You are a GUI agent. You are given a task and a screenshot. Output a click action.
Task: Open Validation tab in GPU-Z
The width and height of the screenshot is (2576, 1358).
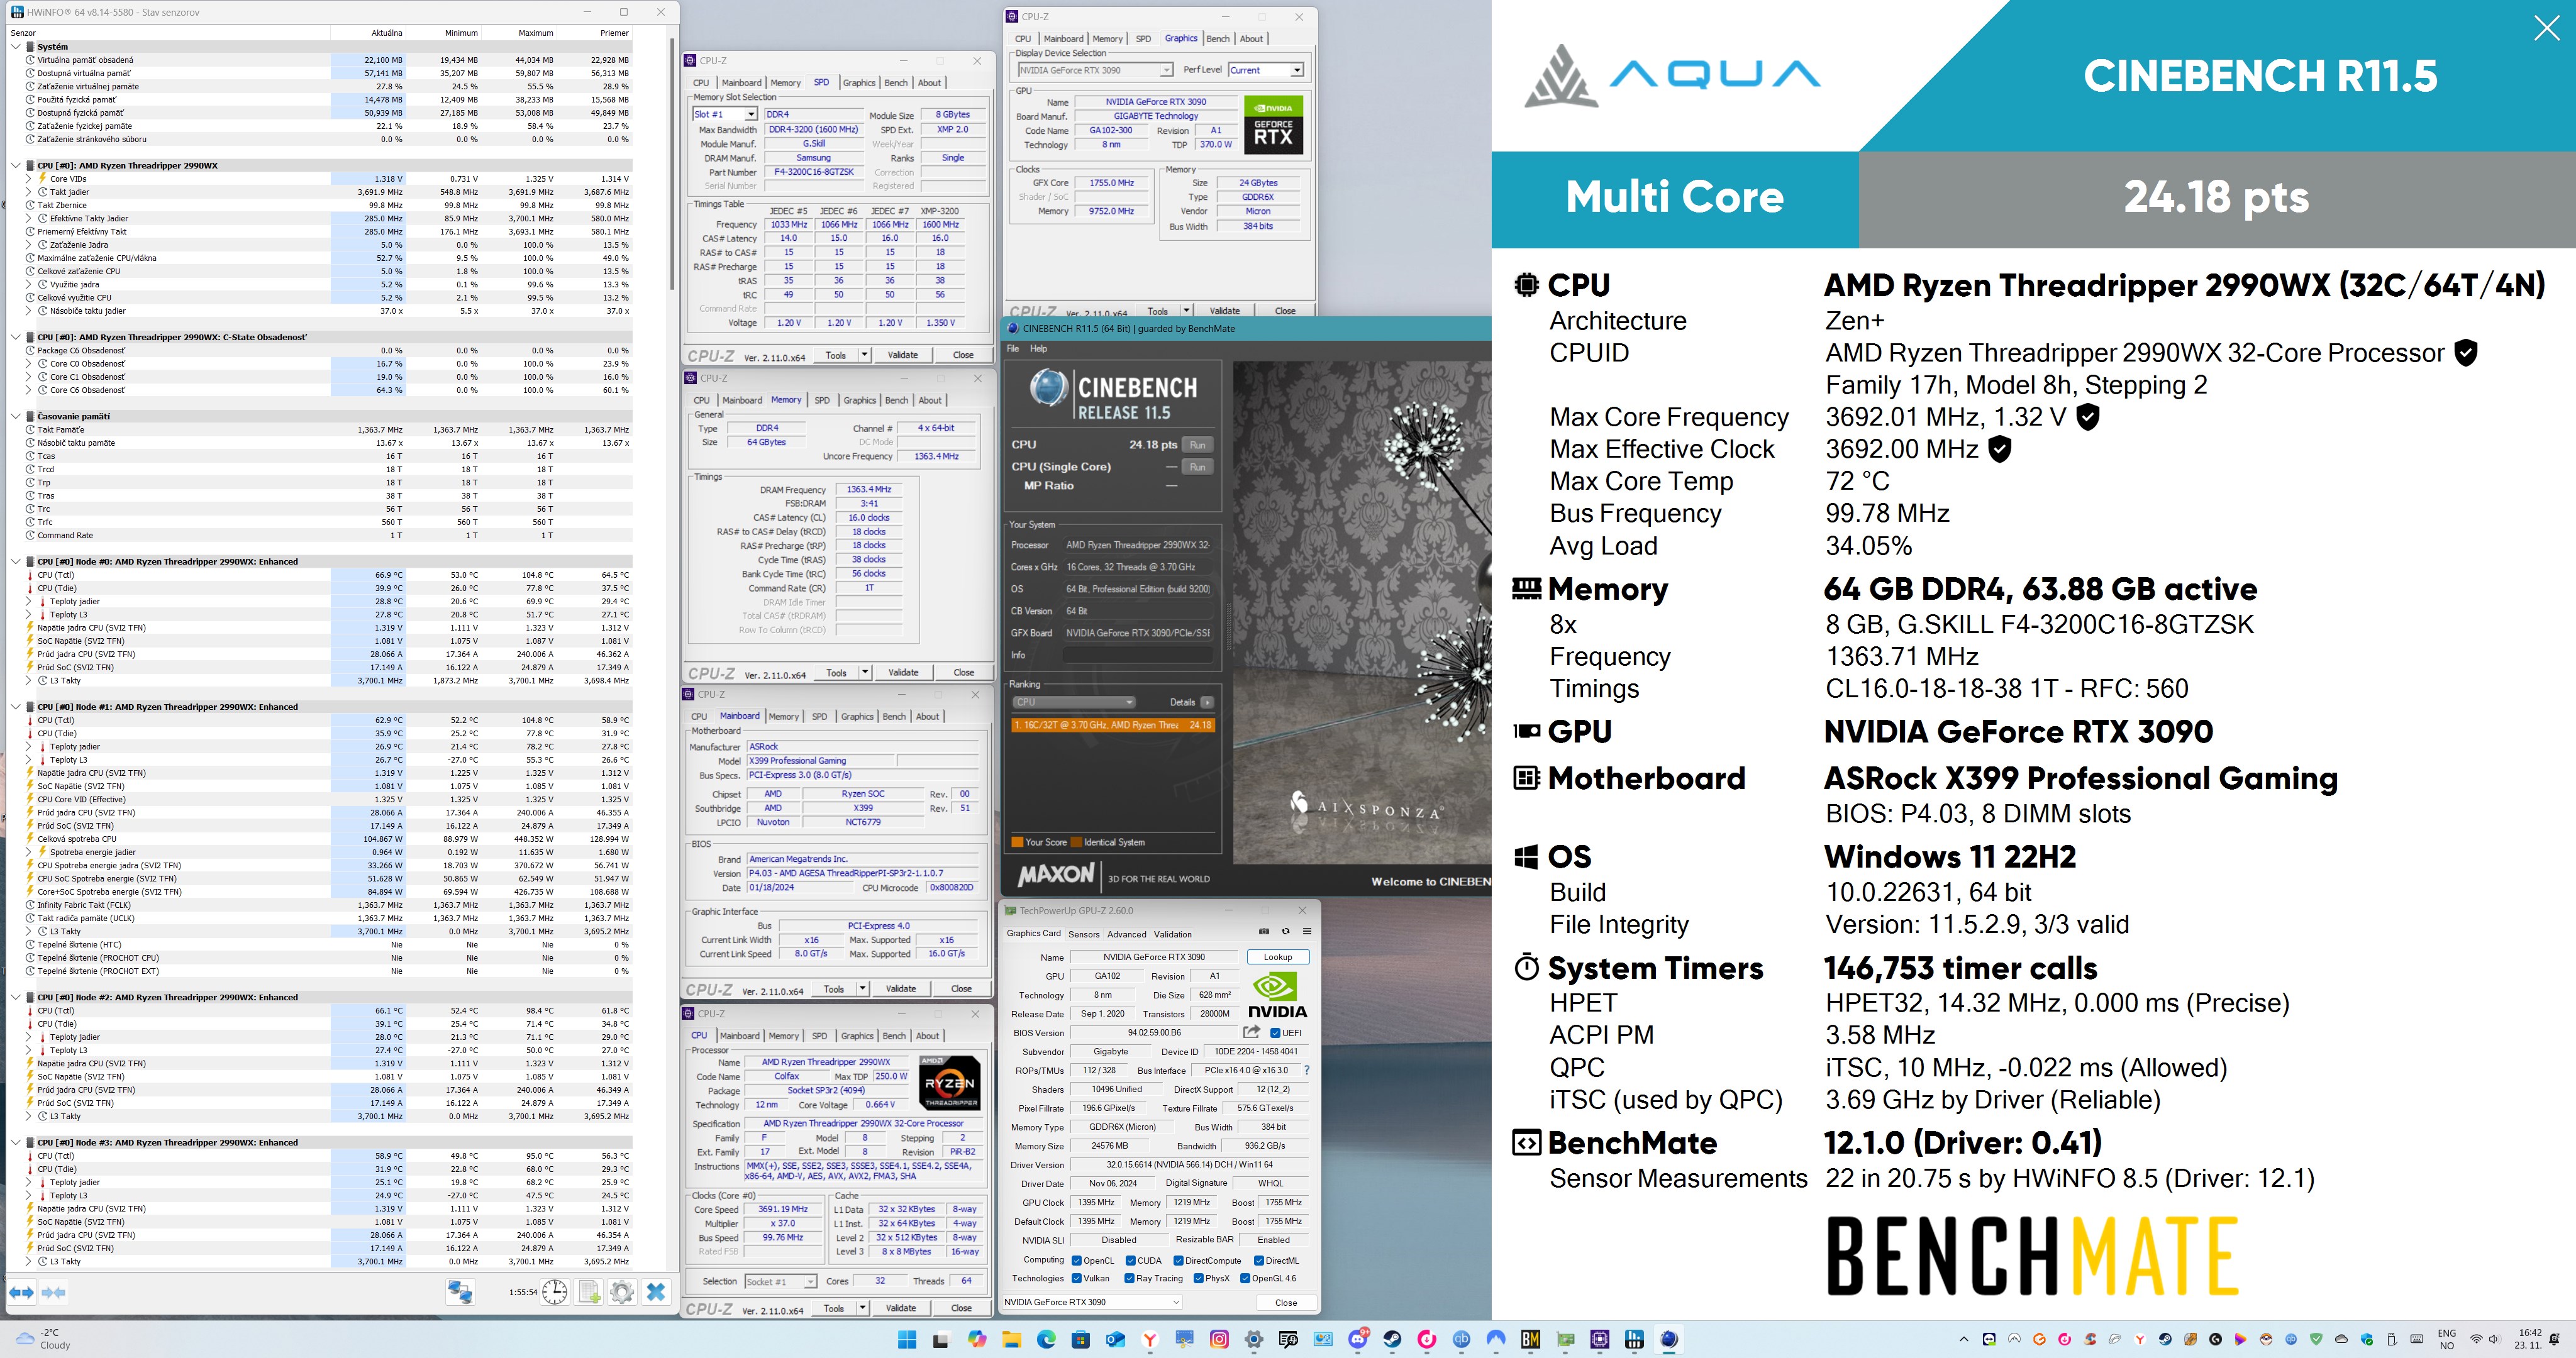point(1173,934)
